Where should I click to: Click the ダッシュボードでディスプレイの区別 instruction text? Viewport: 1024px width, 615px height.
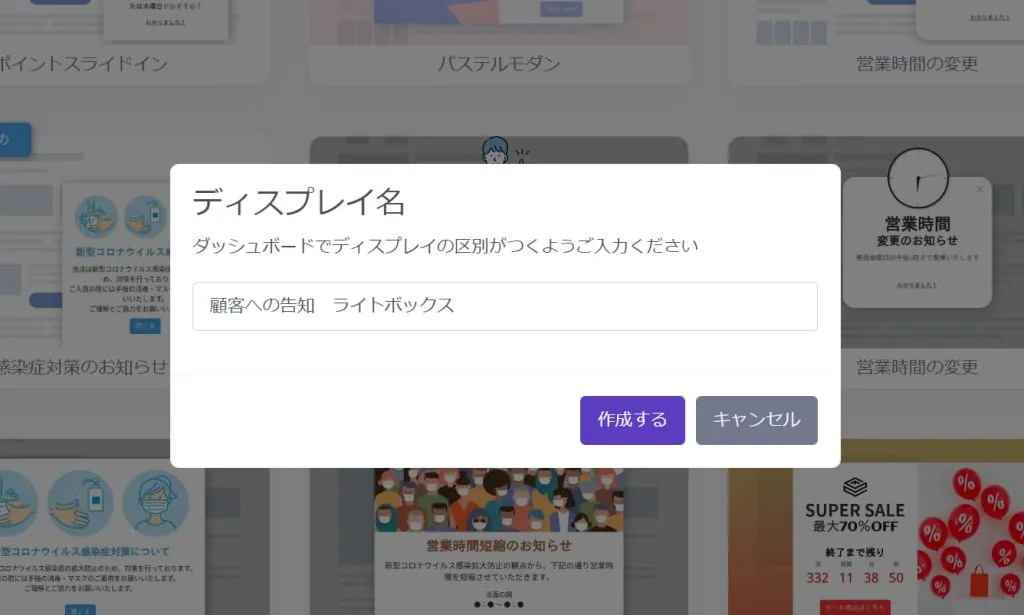coord(445,245)
